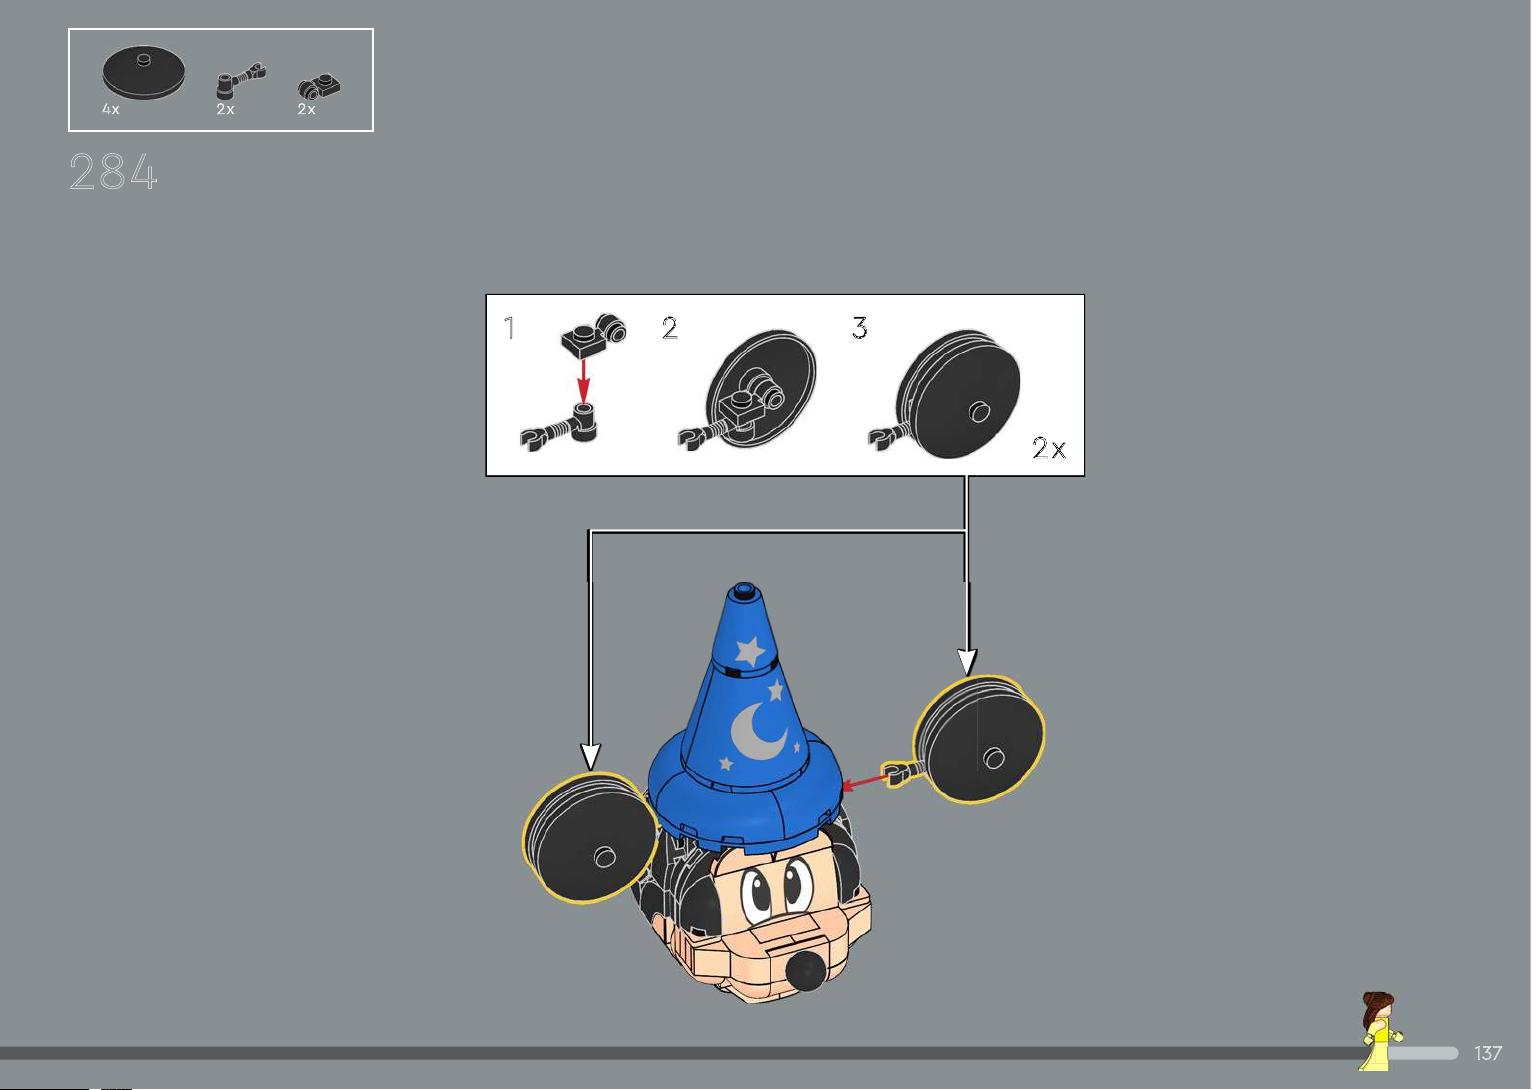Click the large star near the hat's top

click(x=750, y=652)
